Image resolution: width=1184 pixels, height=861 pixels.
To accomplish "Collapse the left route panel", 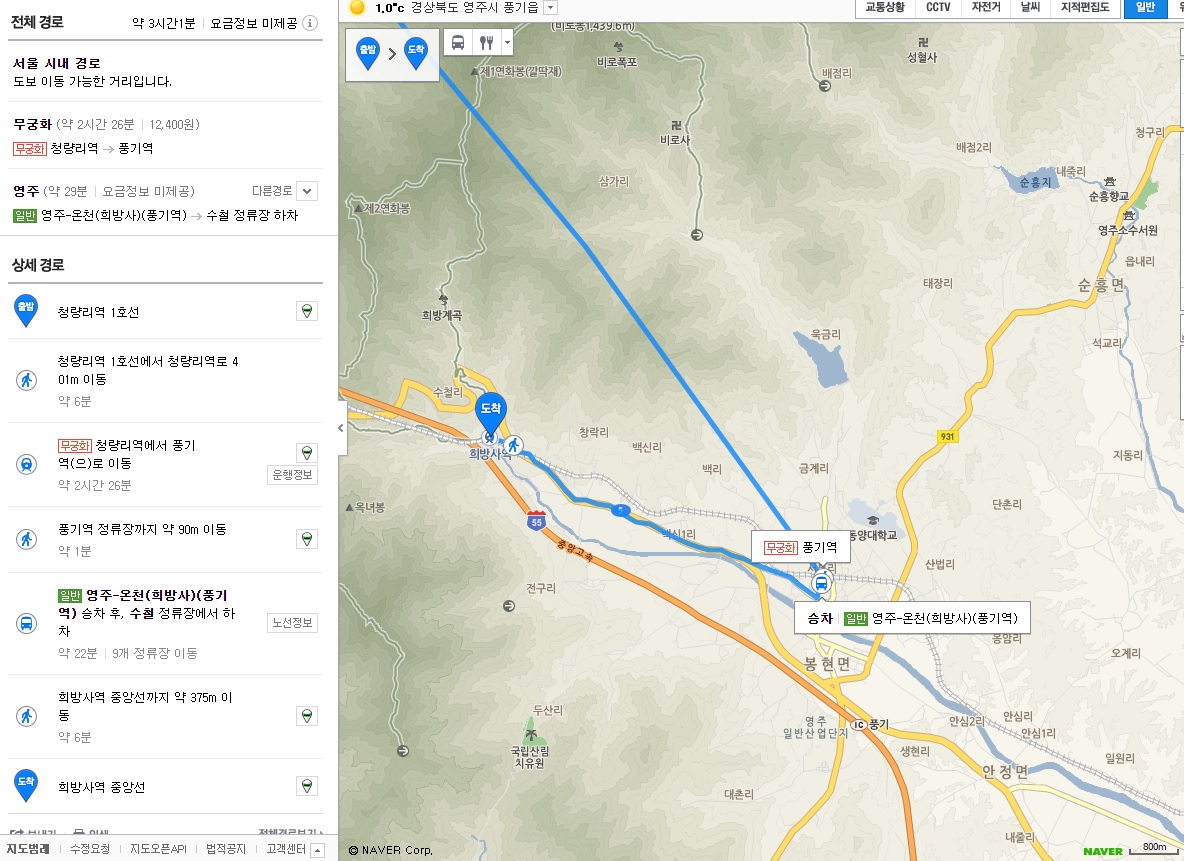I will pos(341,428).
